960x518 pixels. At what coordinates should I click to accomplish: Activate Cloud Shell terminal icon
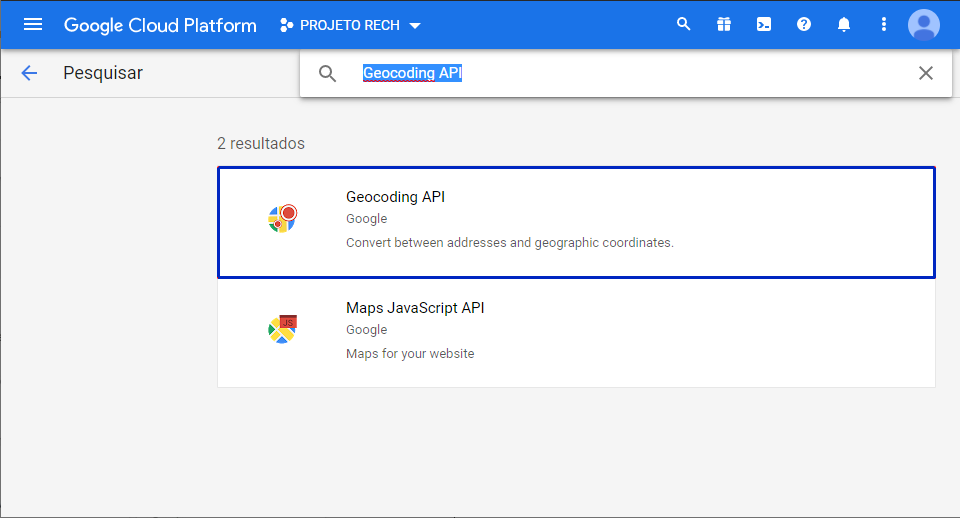[x=764, y=25]
